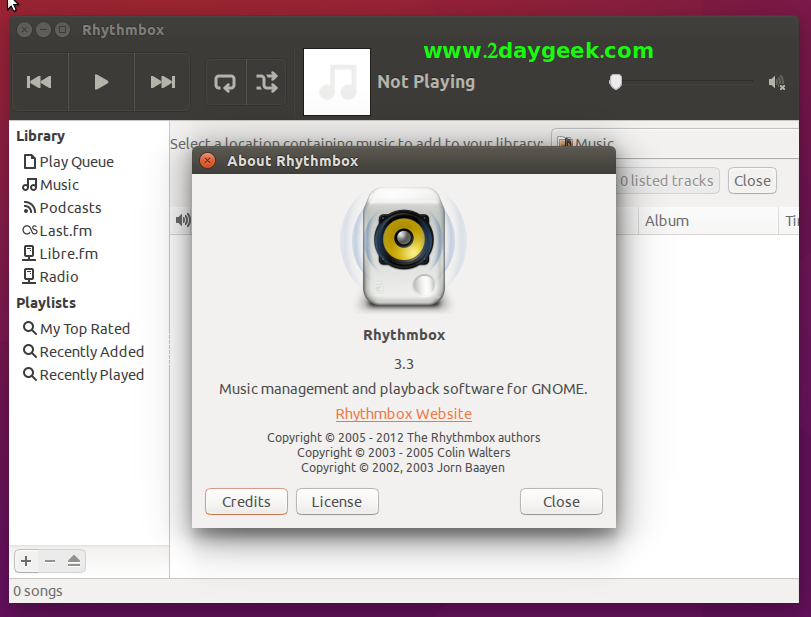
Task: Click the remove playlist minus button
Action: point(50,561)
